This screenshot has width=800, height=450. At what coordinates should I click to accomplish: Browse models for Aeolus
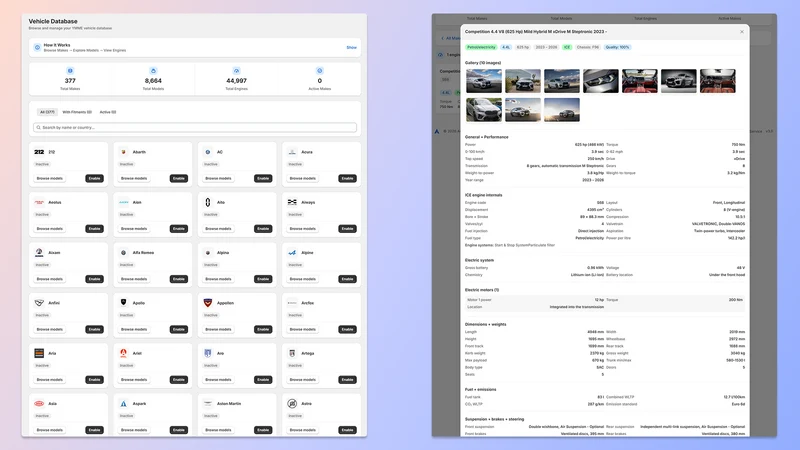(x=49, y=229)
